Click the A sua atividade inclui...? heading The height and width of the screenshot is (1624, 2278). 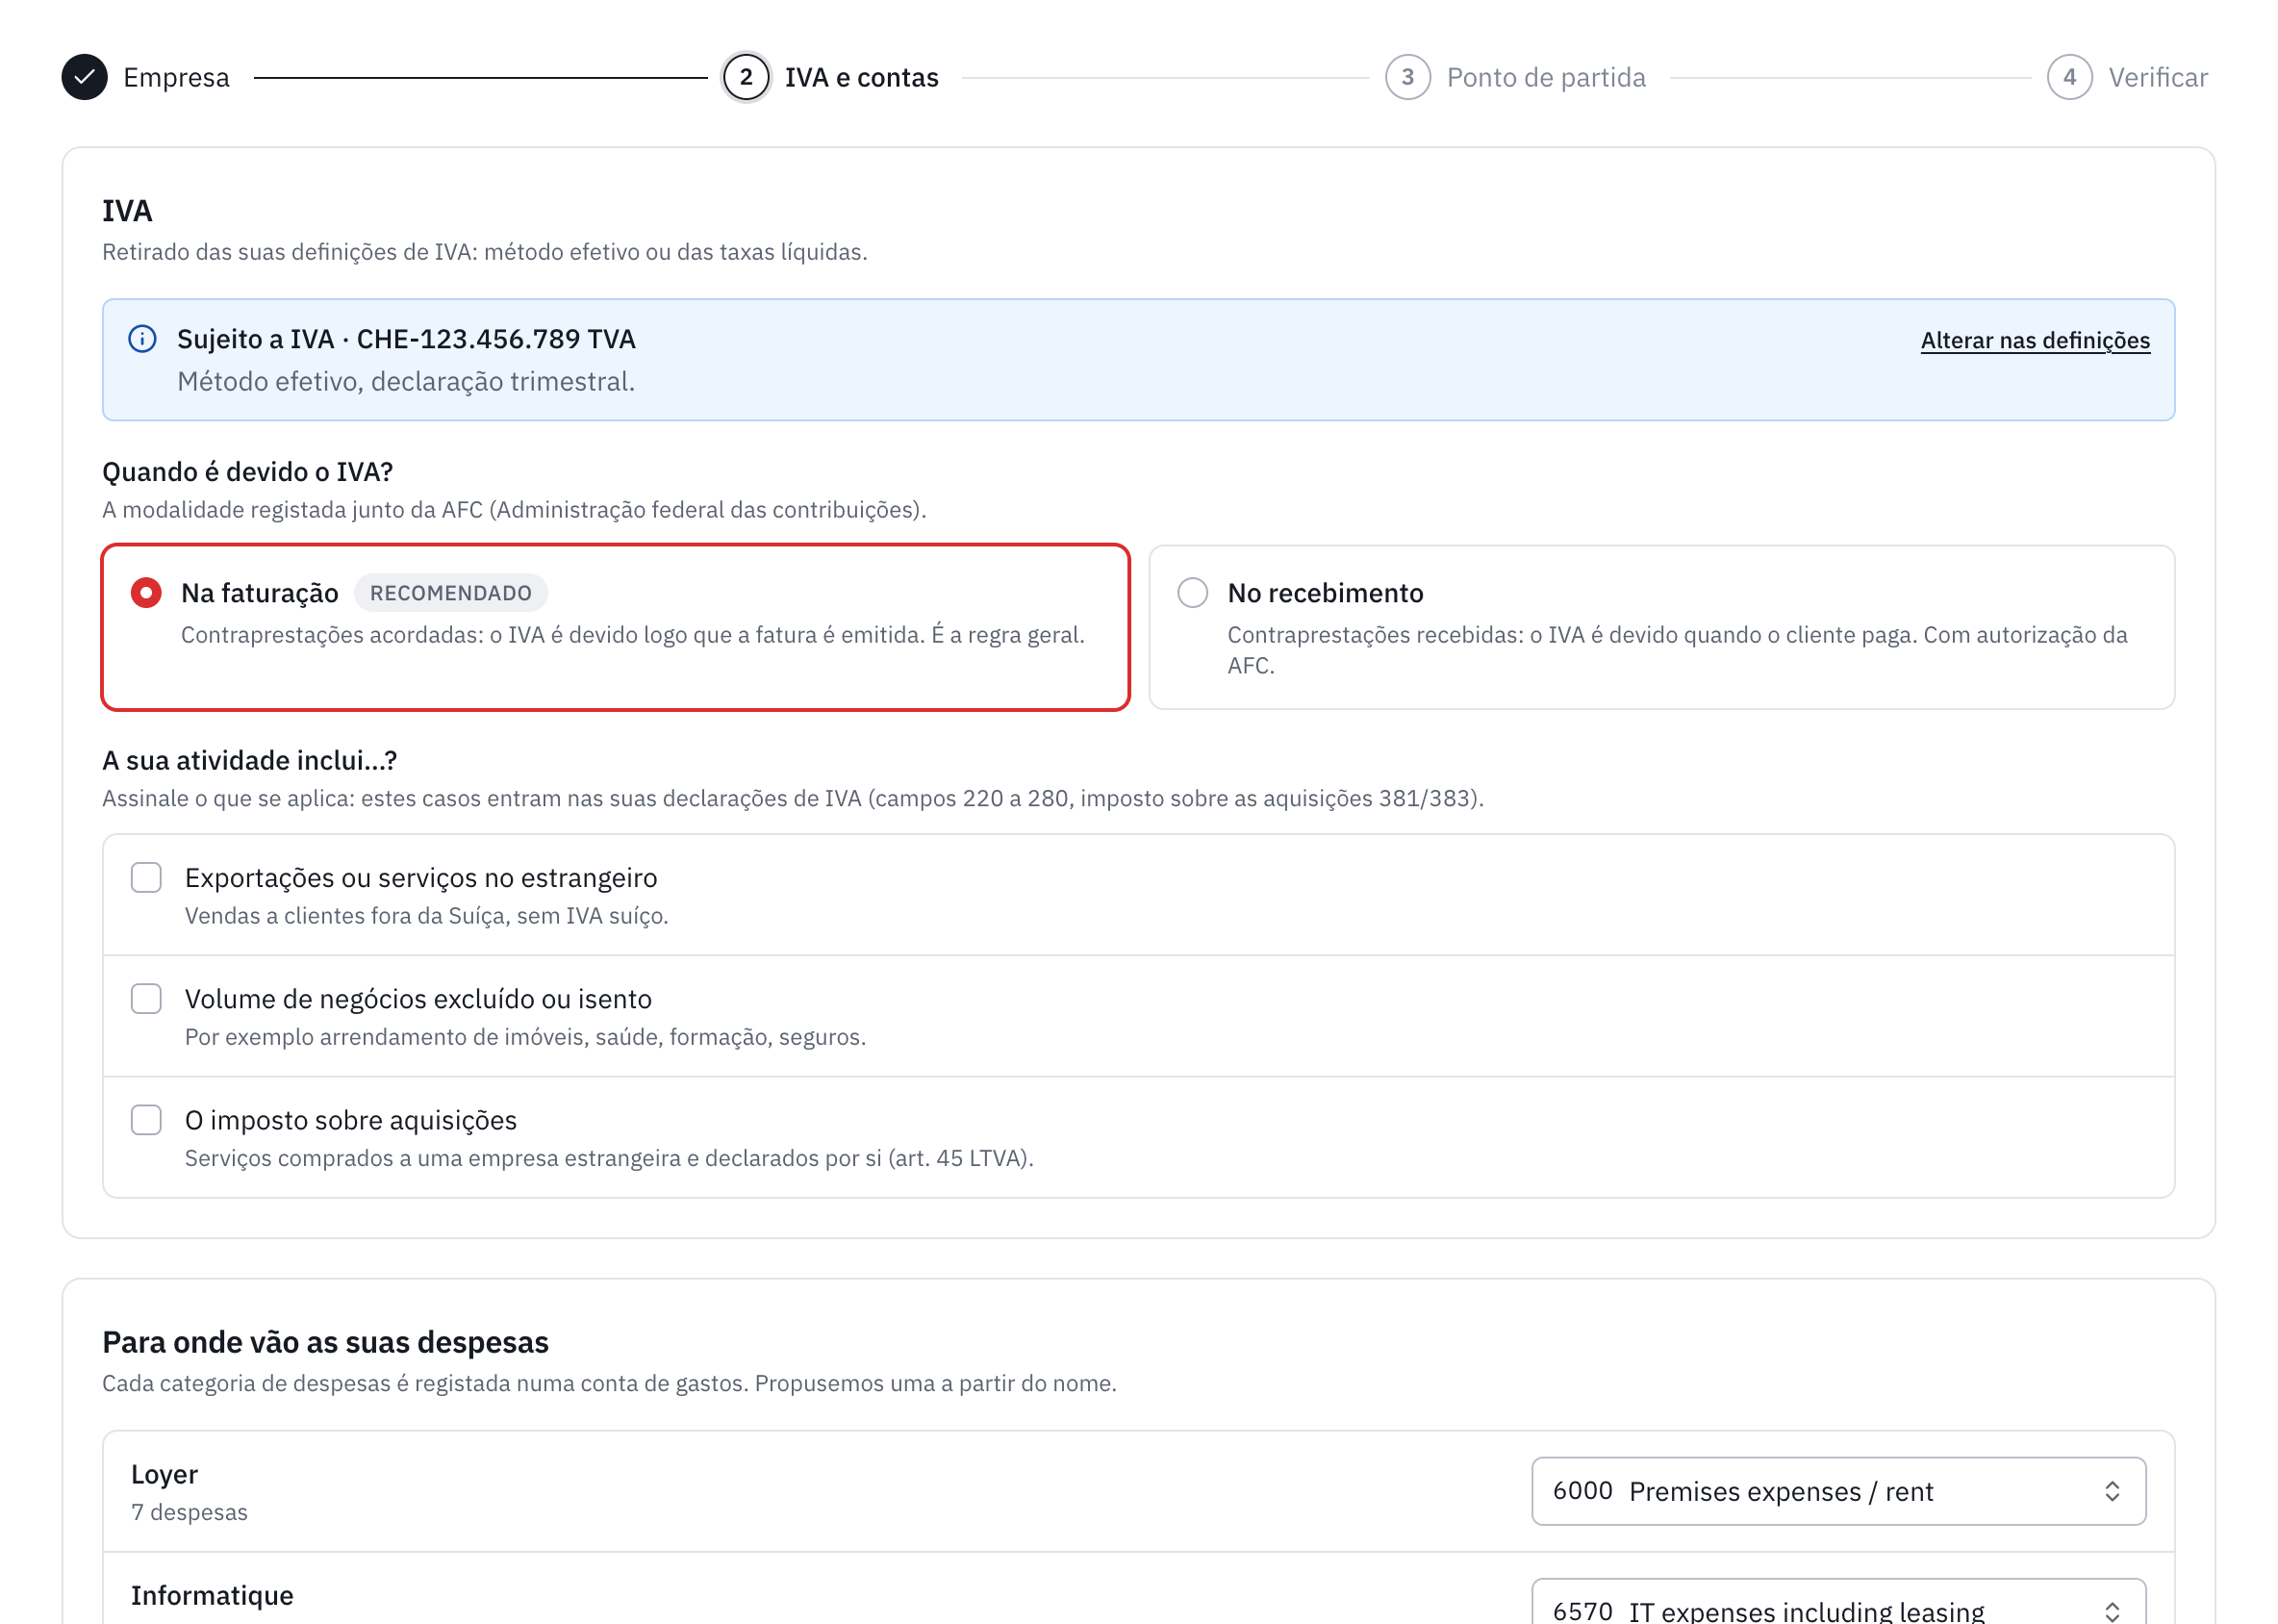249,760
